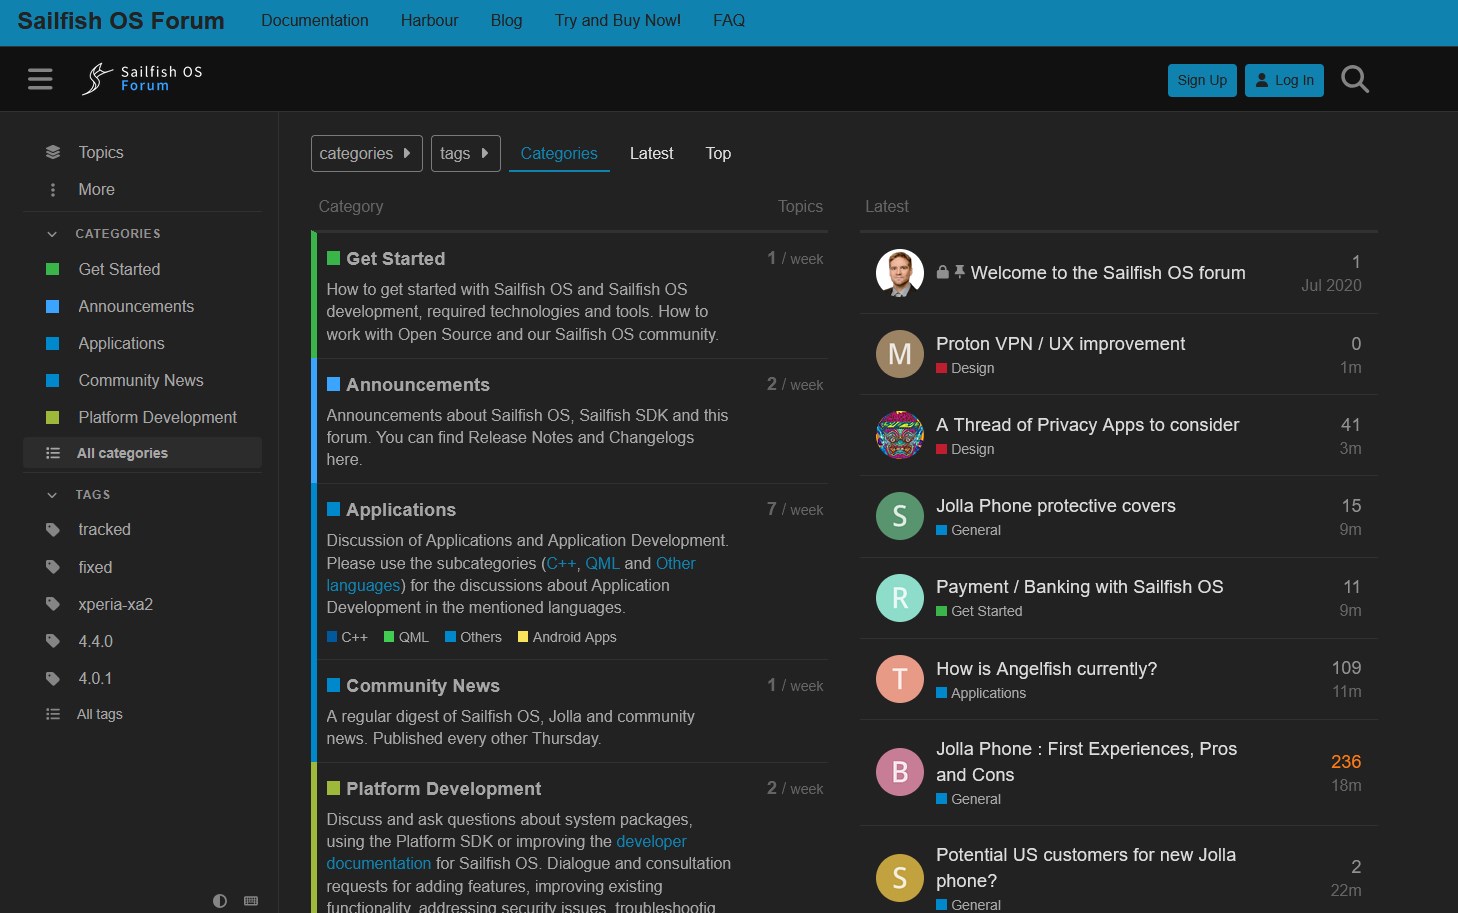Open the Android Apps subcategory badge

567,637
